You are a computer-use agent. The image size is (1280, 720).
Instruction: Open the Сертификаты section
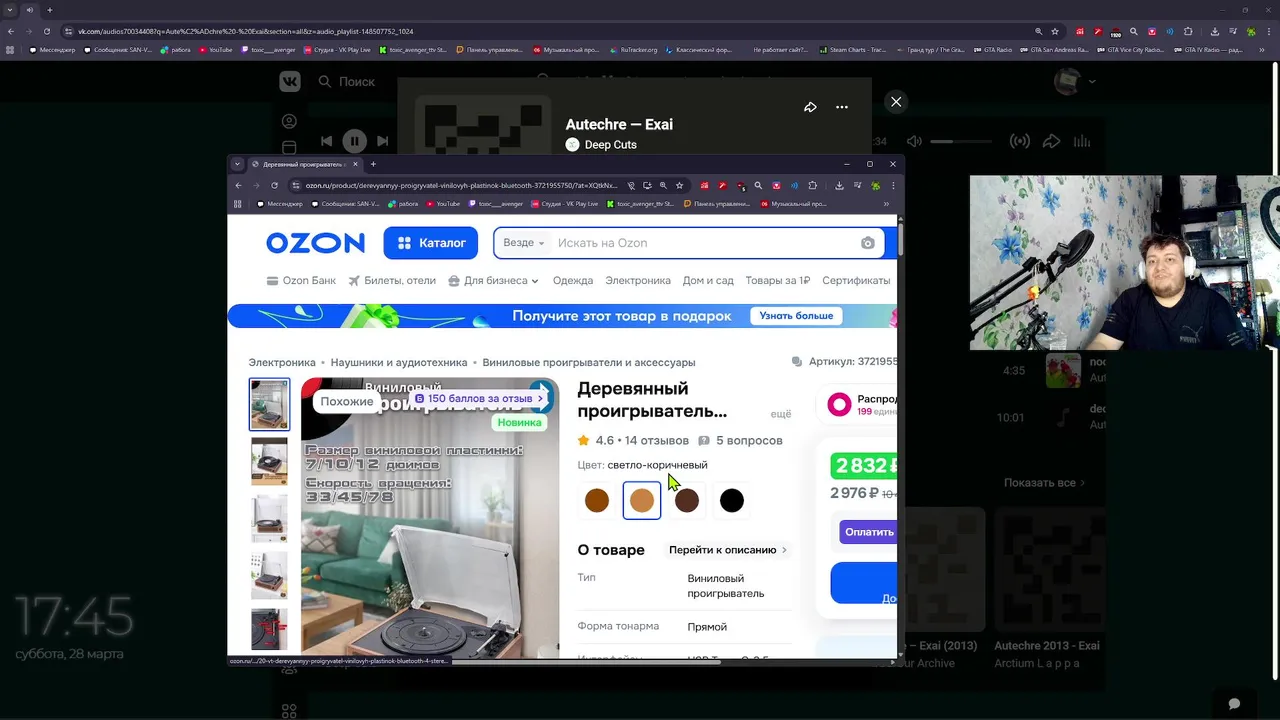[856, 281]
